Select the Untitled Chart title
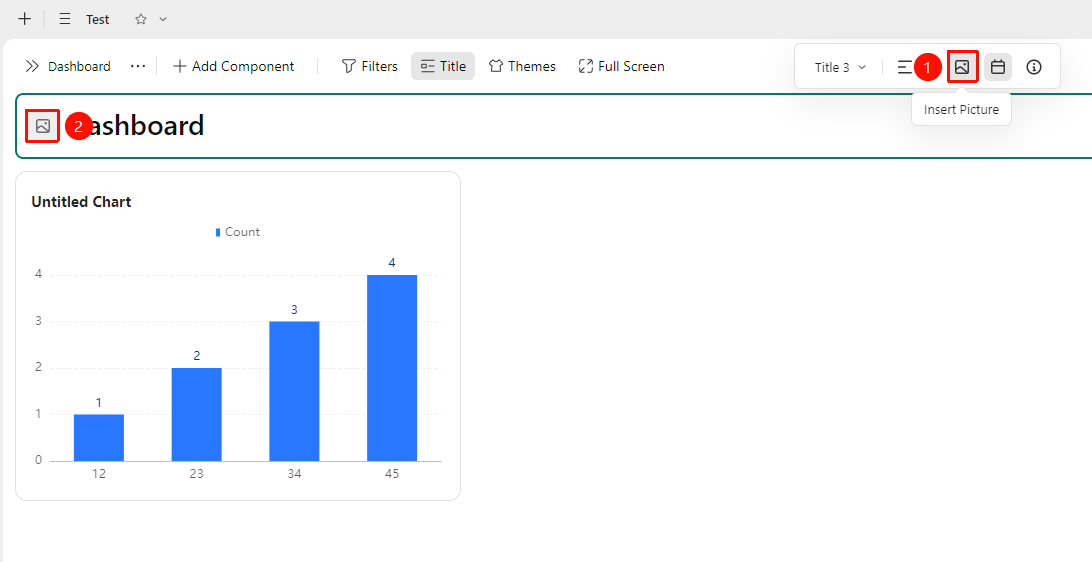Viewport: 1092px width, 562px height. pyautogui.click(x=81, y=202)
